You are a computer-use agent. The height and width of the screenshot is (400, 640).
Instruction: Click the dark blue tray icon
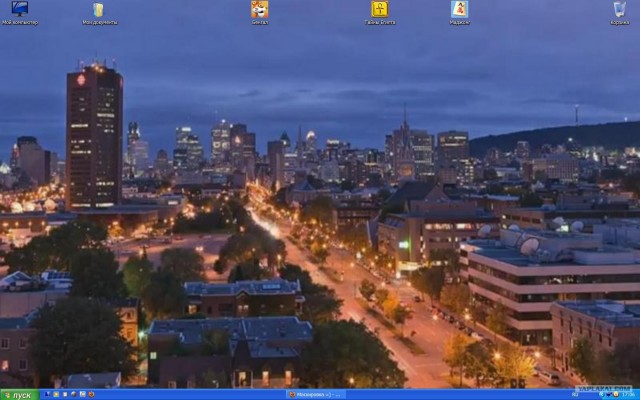(609, 394)
